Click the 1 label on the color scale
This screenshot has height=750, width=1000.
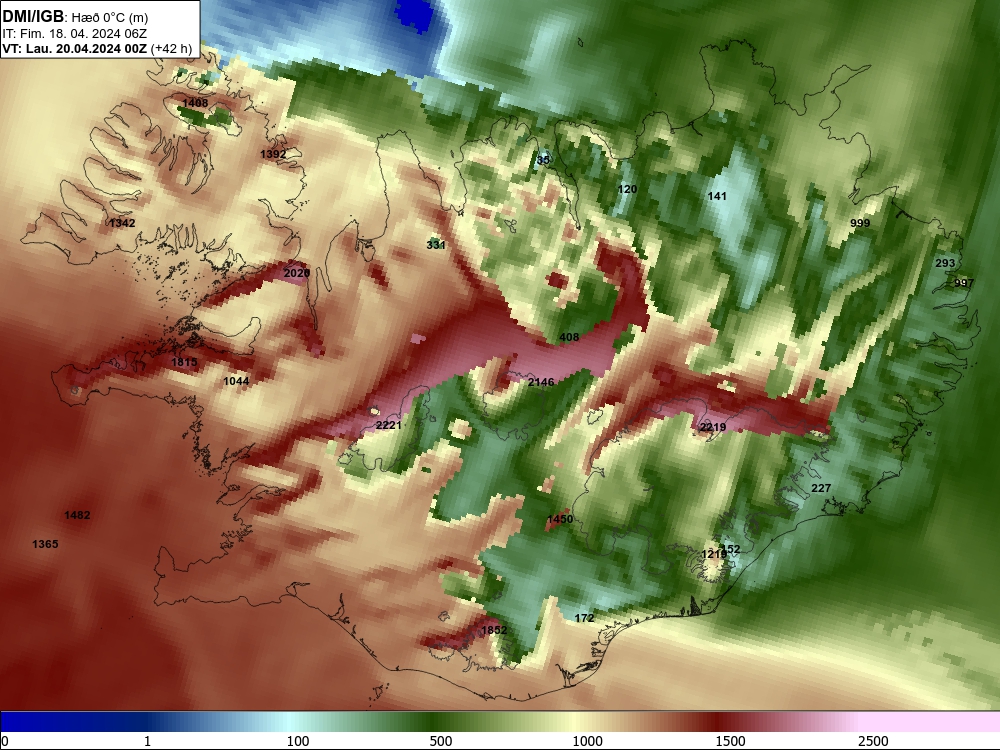[147, 741]
